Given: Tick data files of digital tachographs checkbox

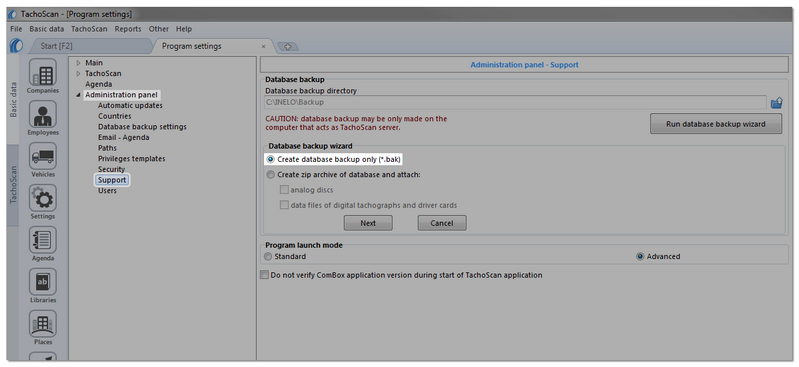Looking at the screenshot, I should coord(284,205).
